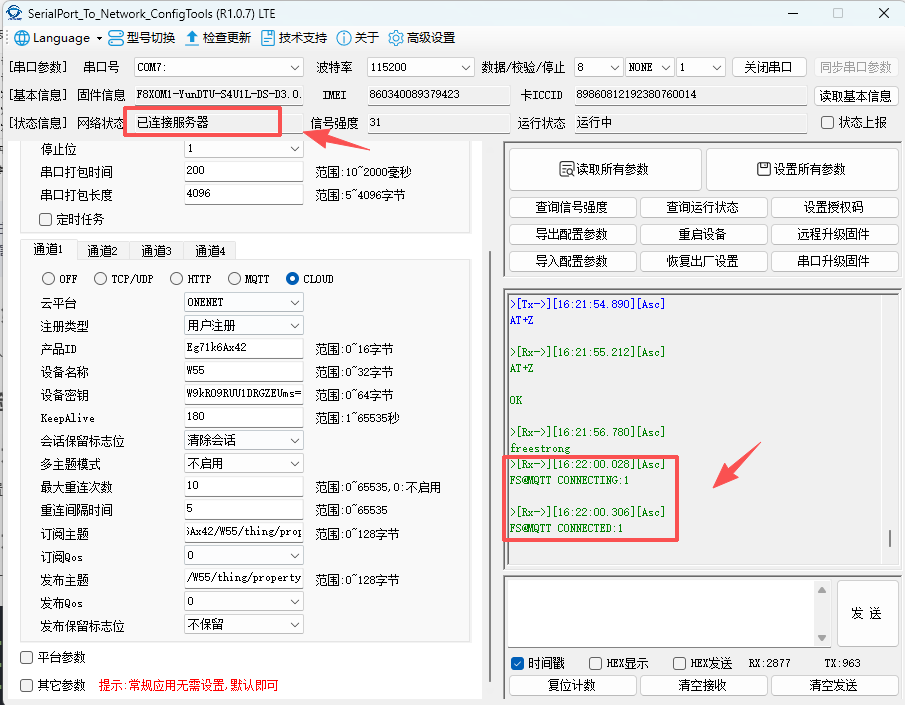
Task: Select the CLOUD mode radio button
Action: coord(293,279)
